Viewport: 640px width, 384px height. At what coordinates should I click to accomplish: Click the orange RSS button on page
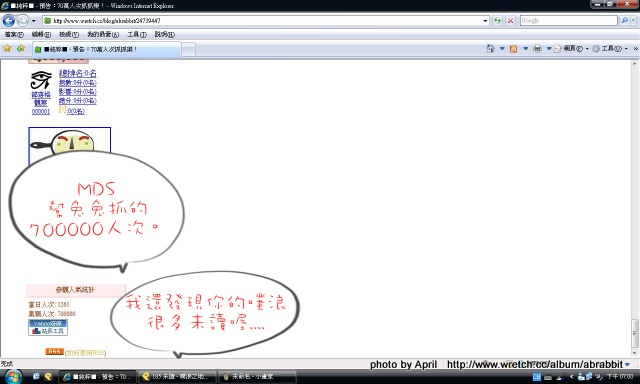pos(54,351)
